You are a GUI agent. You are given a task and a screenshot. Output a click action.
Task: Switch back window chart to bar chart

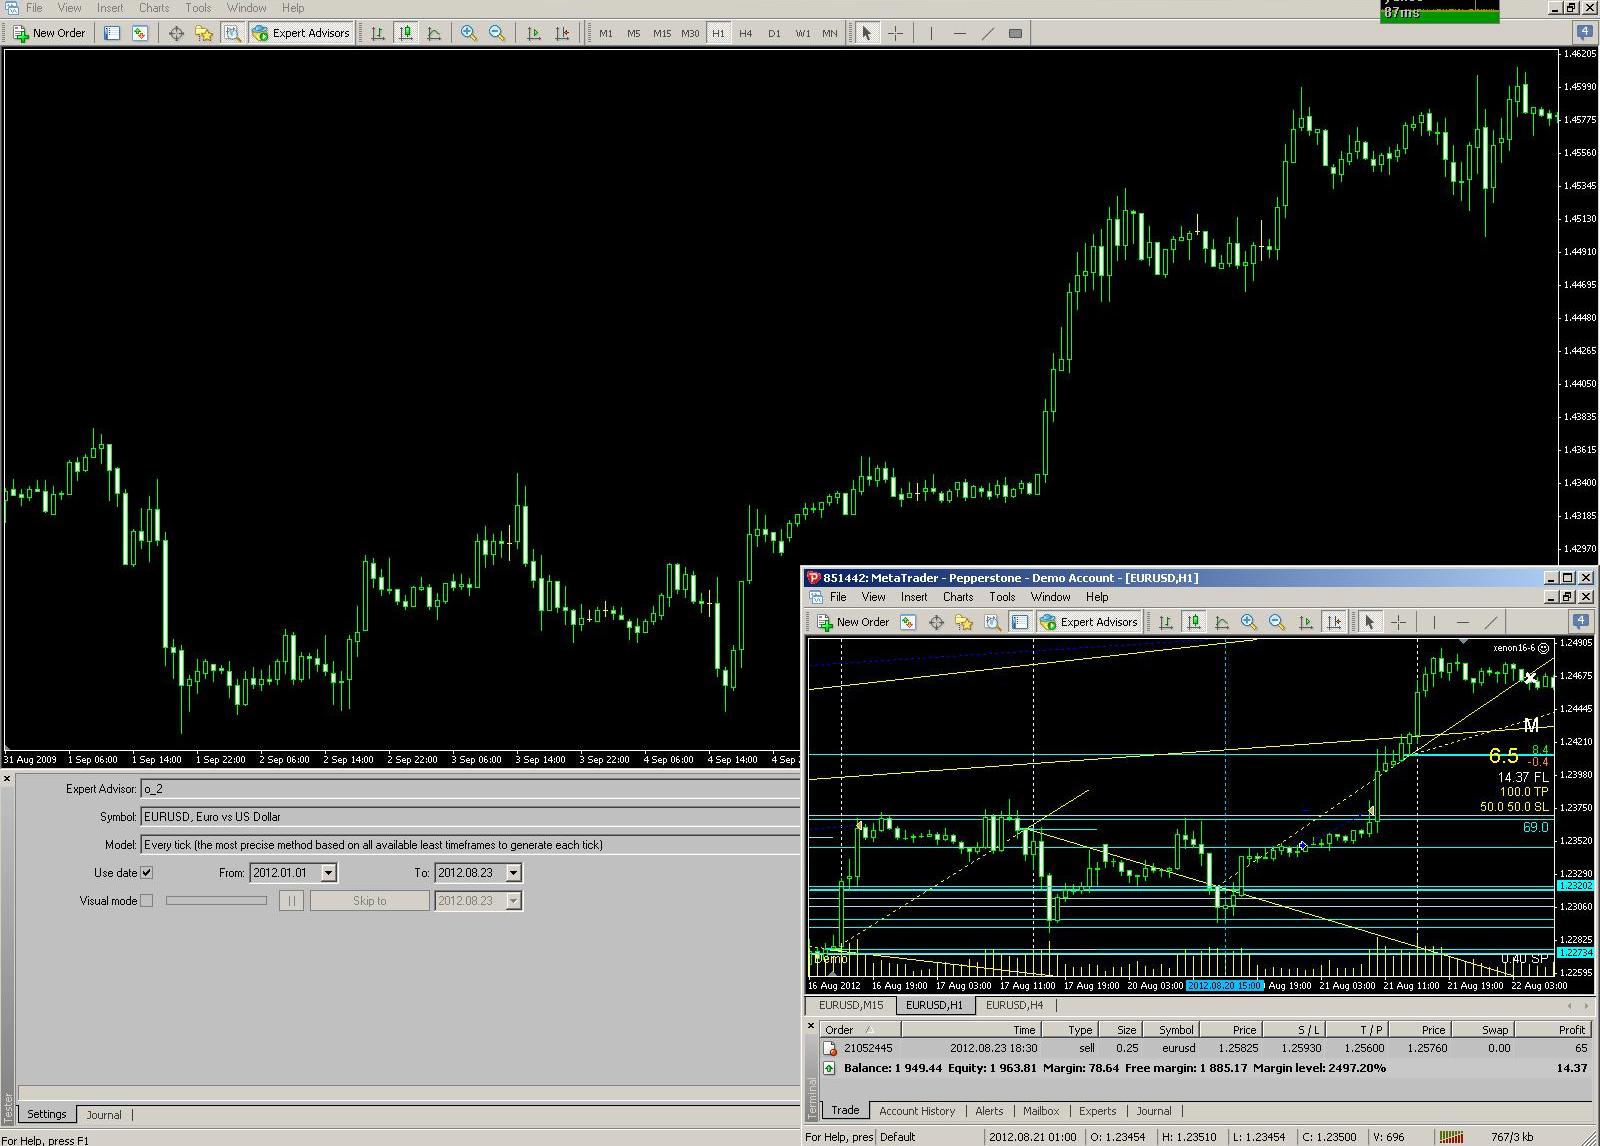[x=378, y=33]
